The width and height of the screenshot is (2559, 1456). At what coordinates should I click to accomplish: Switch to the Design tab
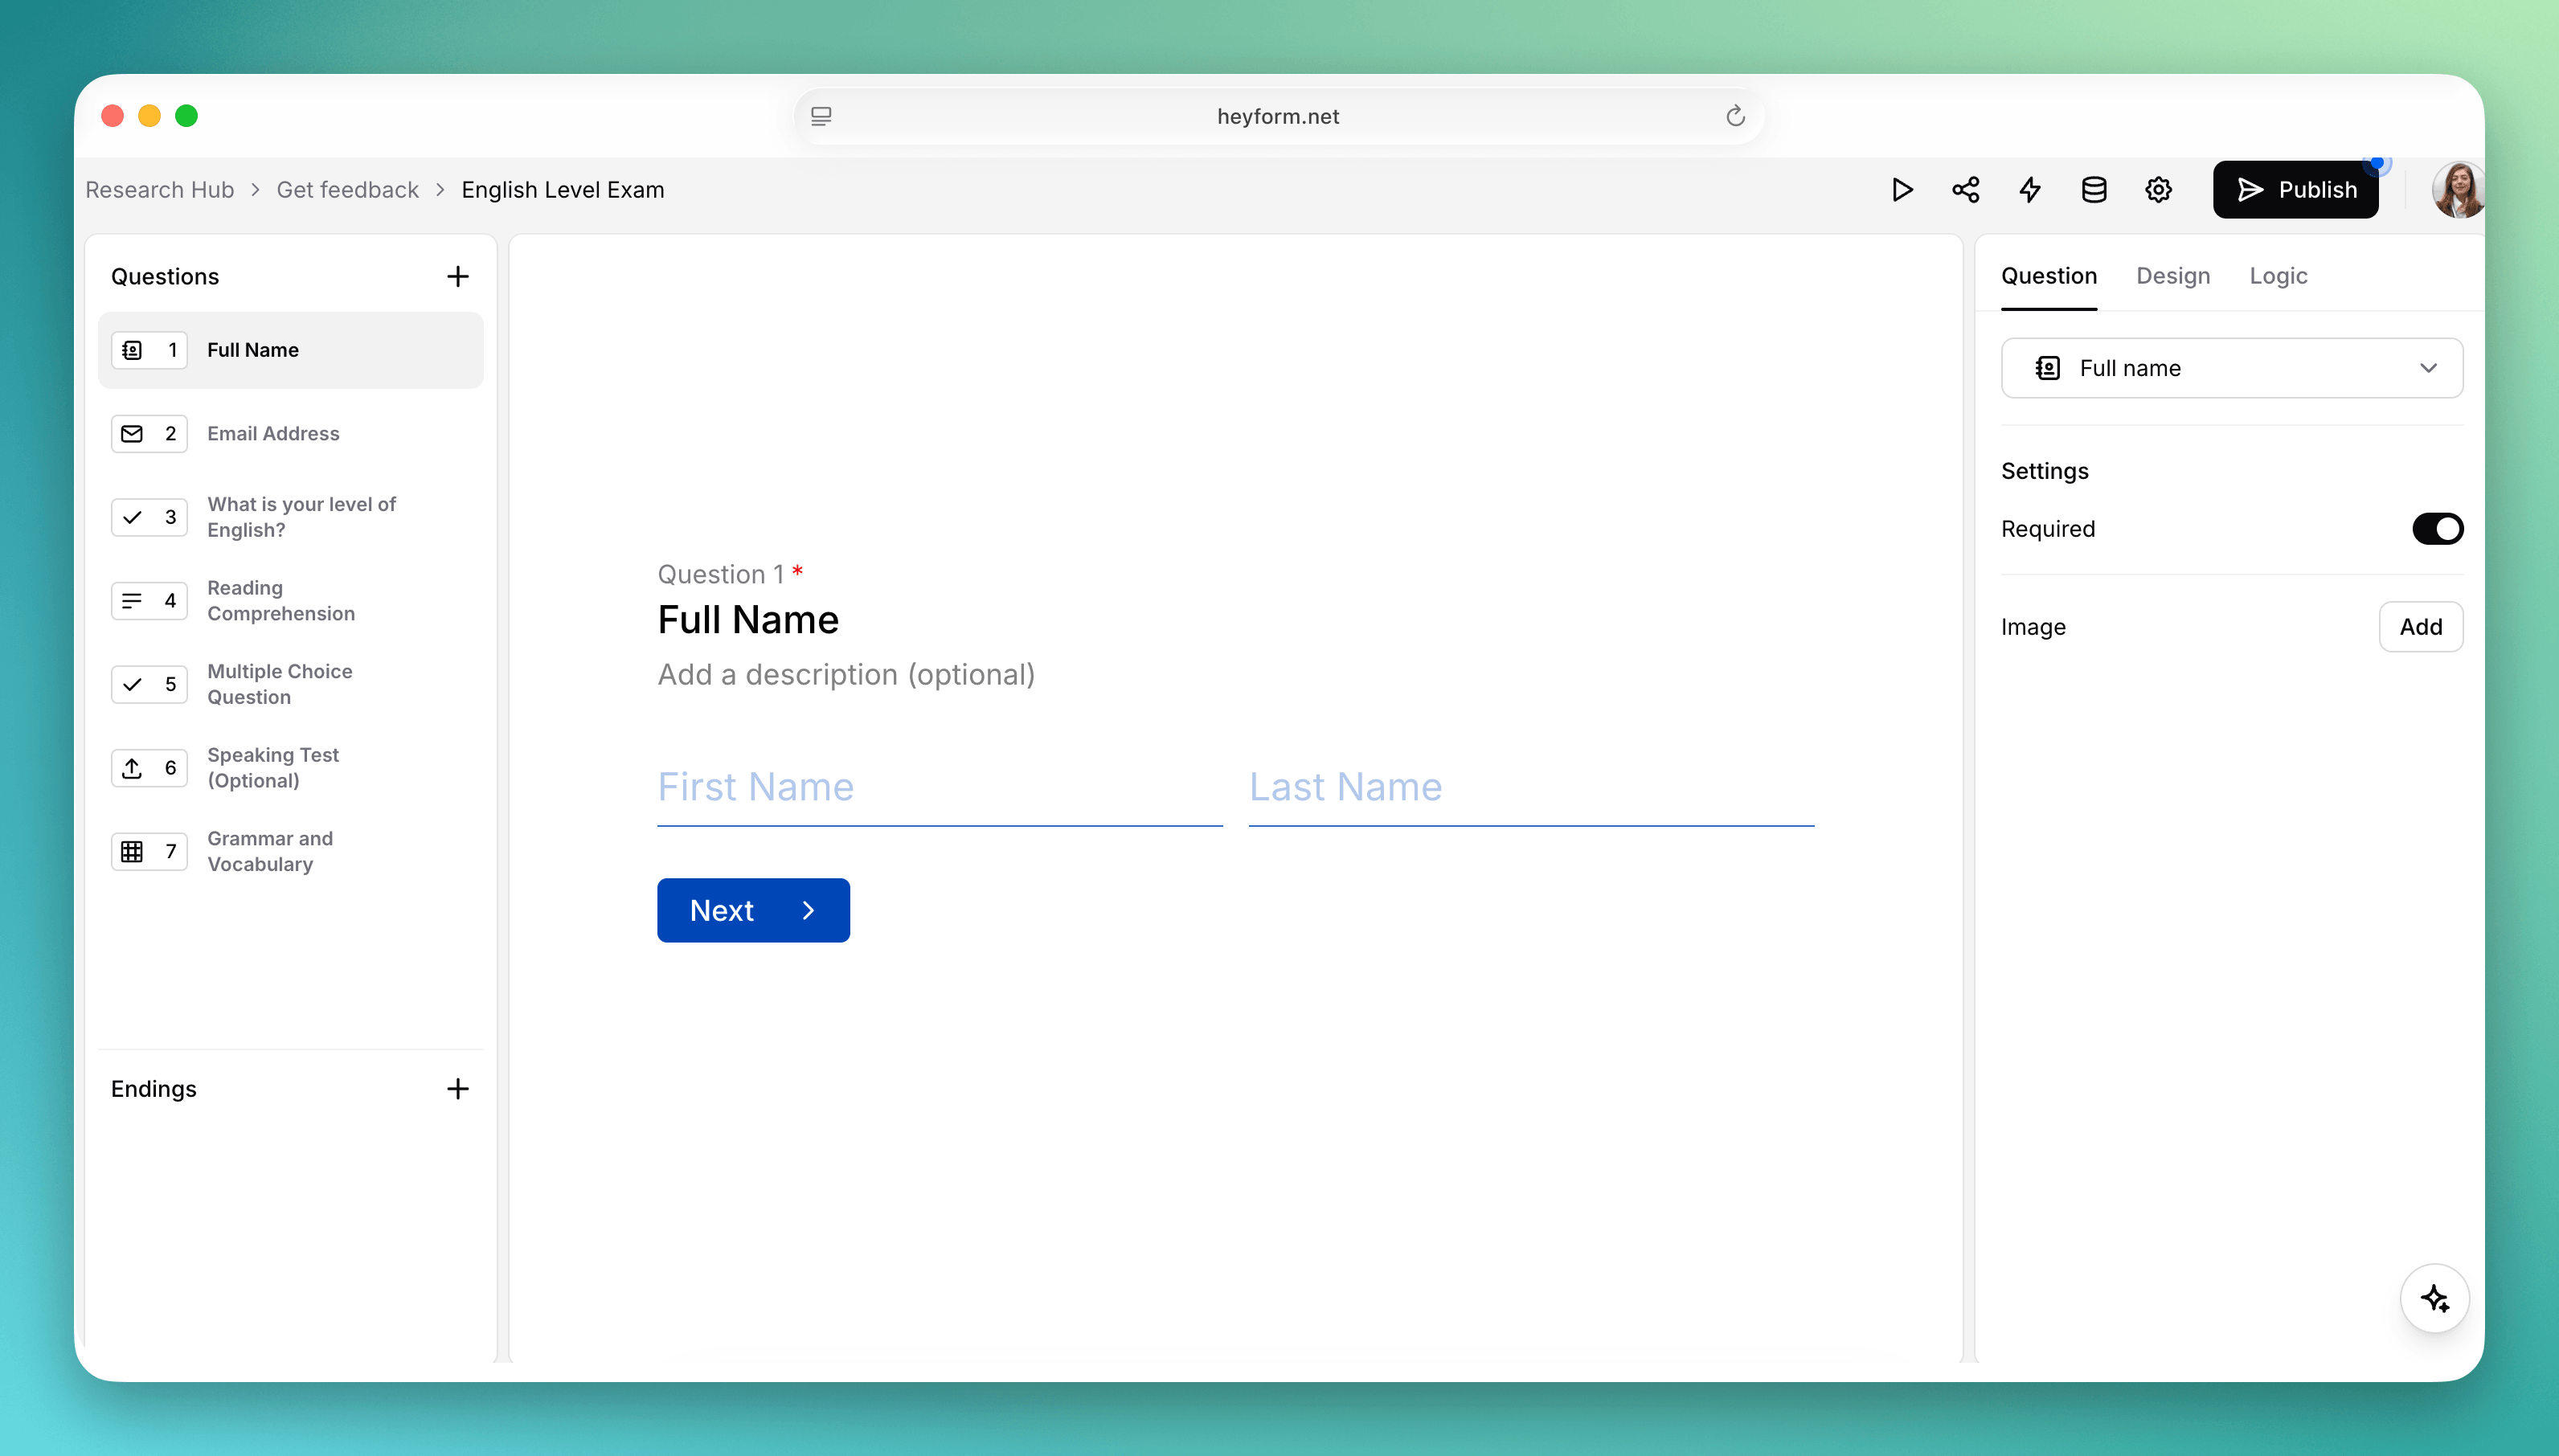(x=2173, y=276)
